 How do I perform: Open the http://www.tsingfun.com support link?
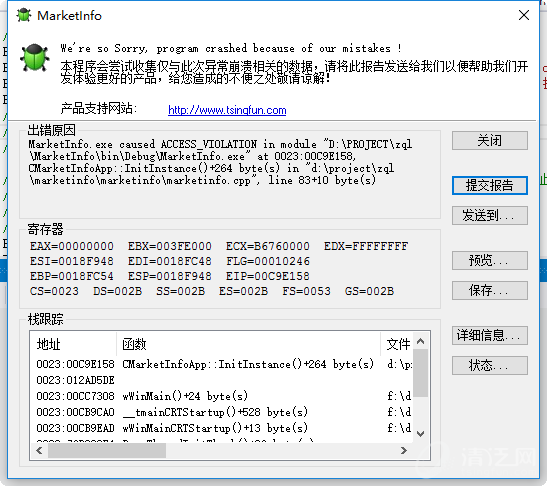(x=227, y=110)
